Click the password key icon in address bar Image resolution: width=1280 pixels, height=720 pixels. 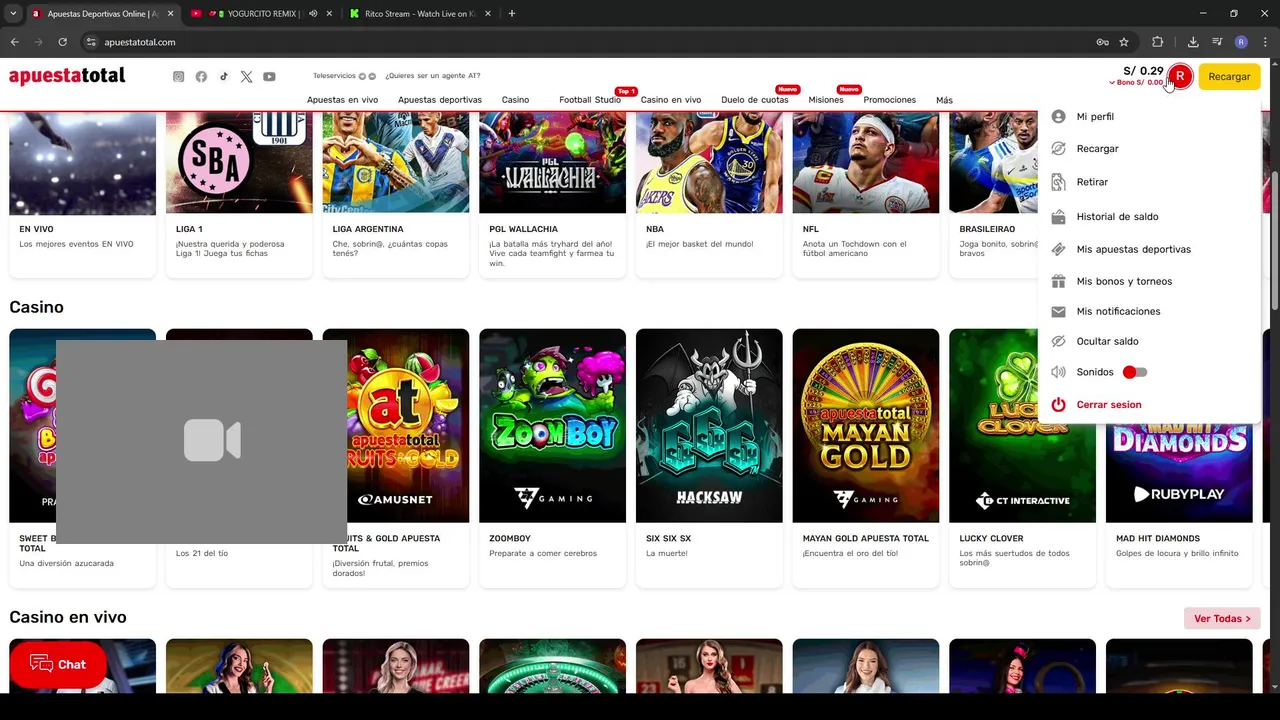(1102, 42)
